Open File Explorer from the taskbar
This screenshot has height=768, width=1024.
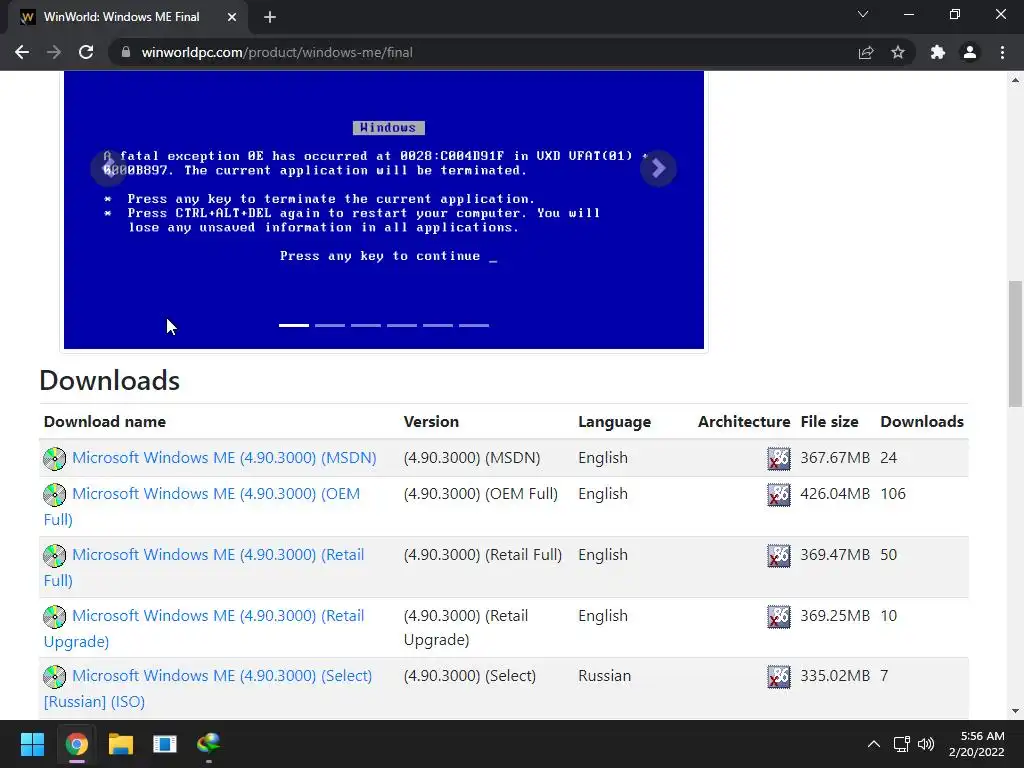(x=121, y=744)
